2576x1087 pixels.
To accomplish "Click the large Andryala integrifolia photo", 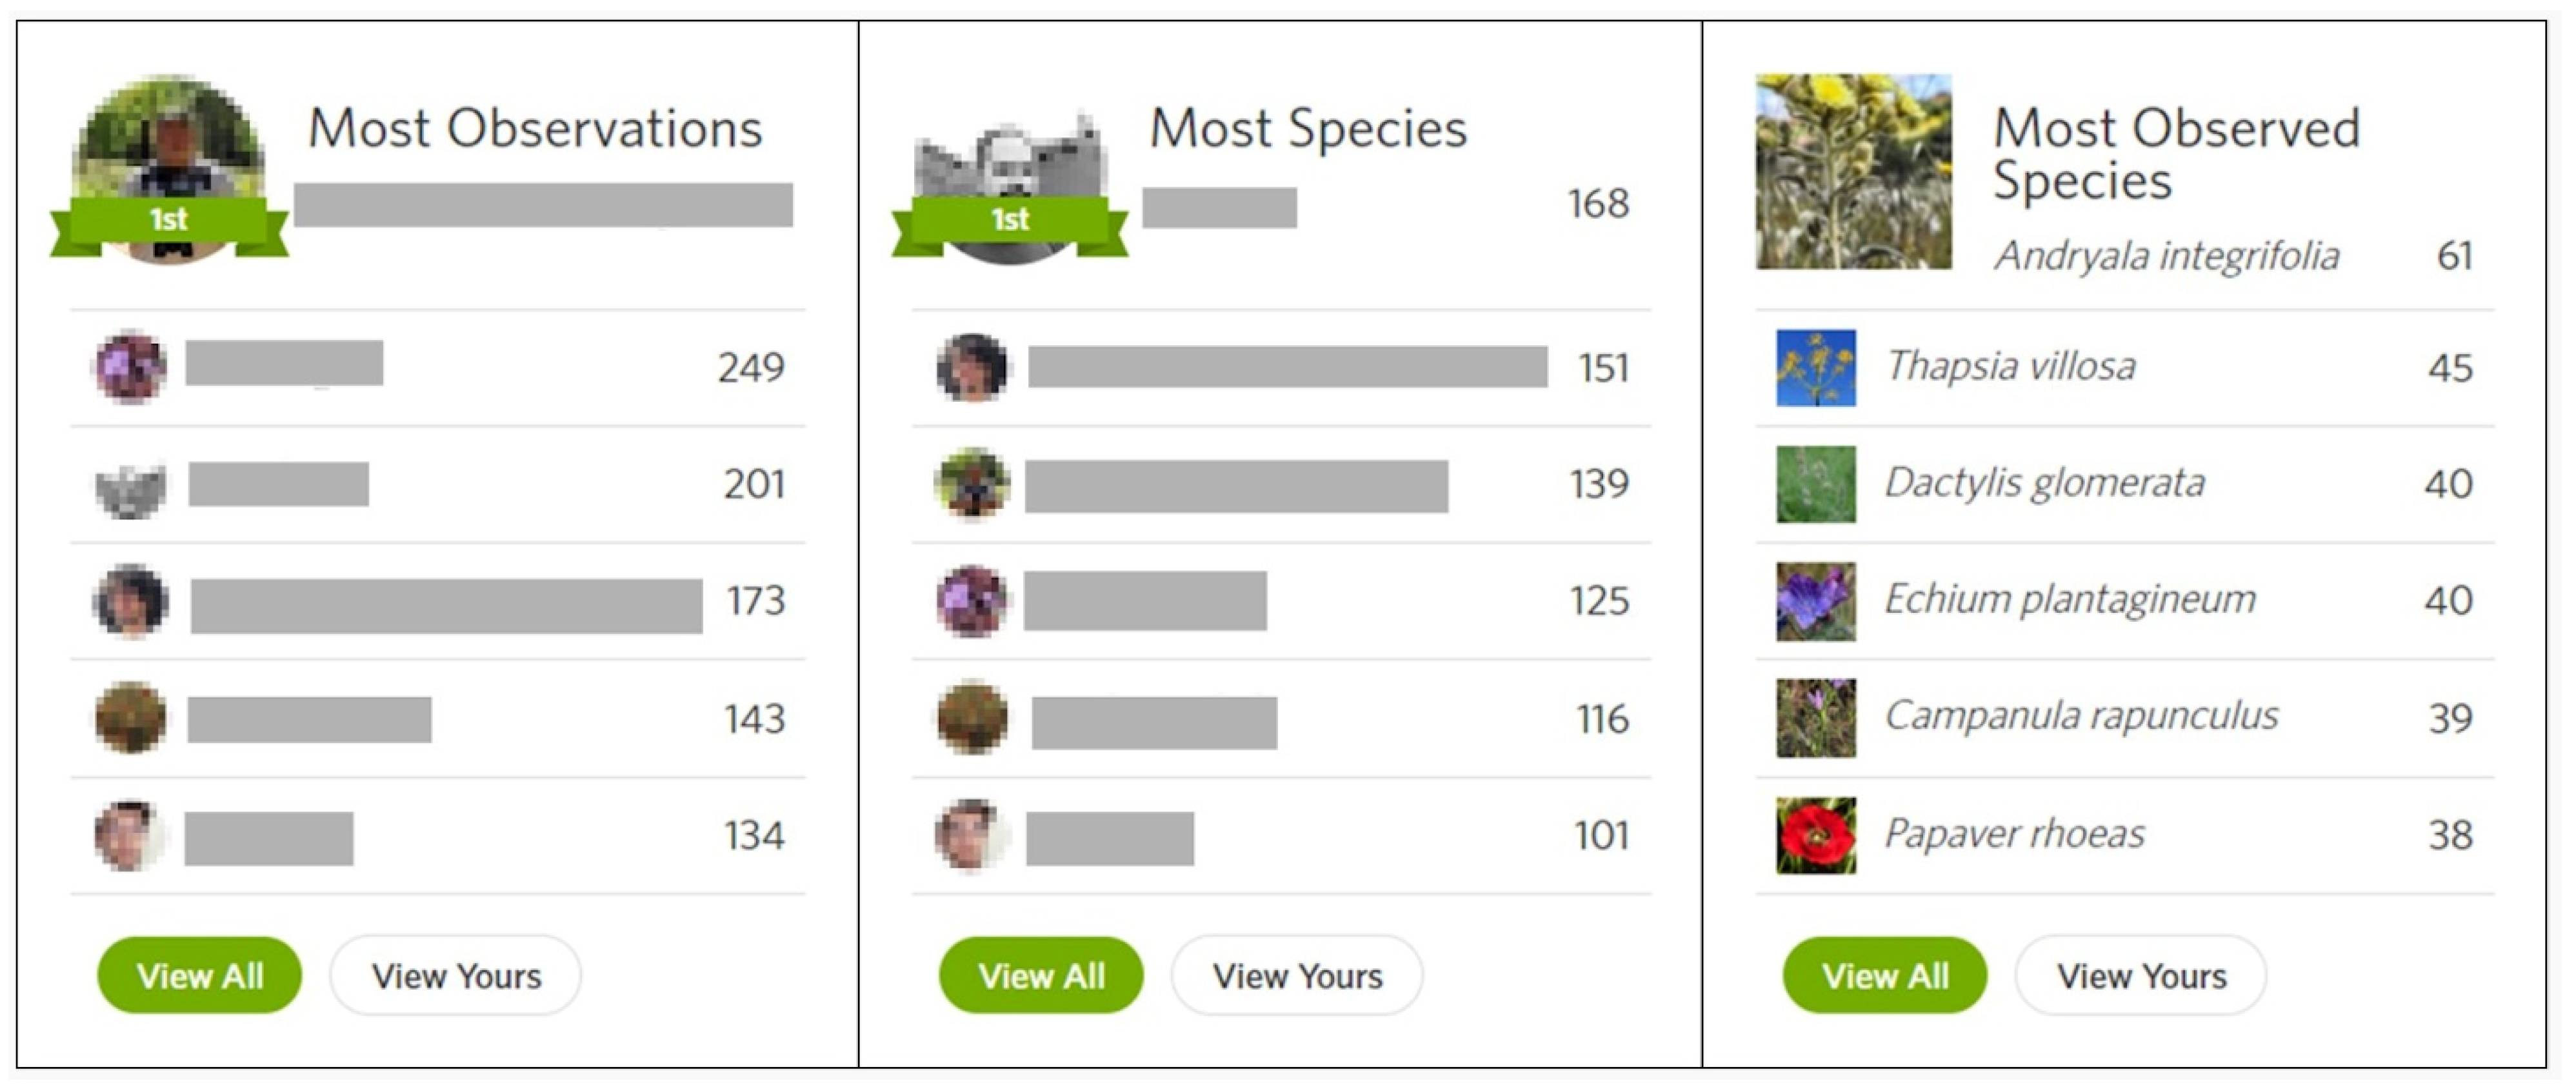I will 1853,171.
